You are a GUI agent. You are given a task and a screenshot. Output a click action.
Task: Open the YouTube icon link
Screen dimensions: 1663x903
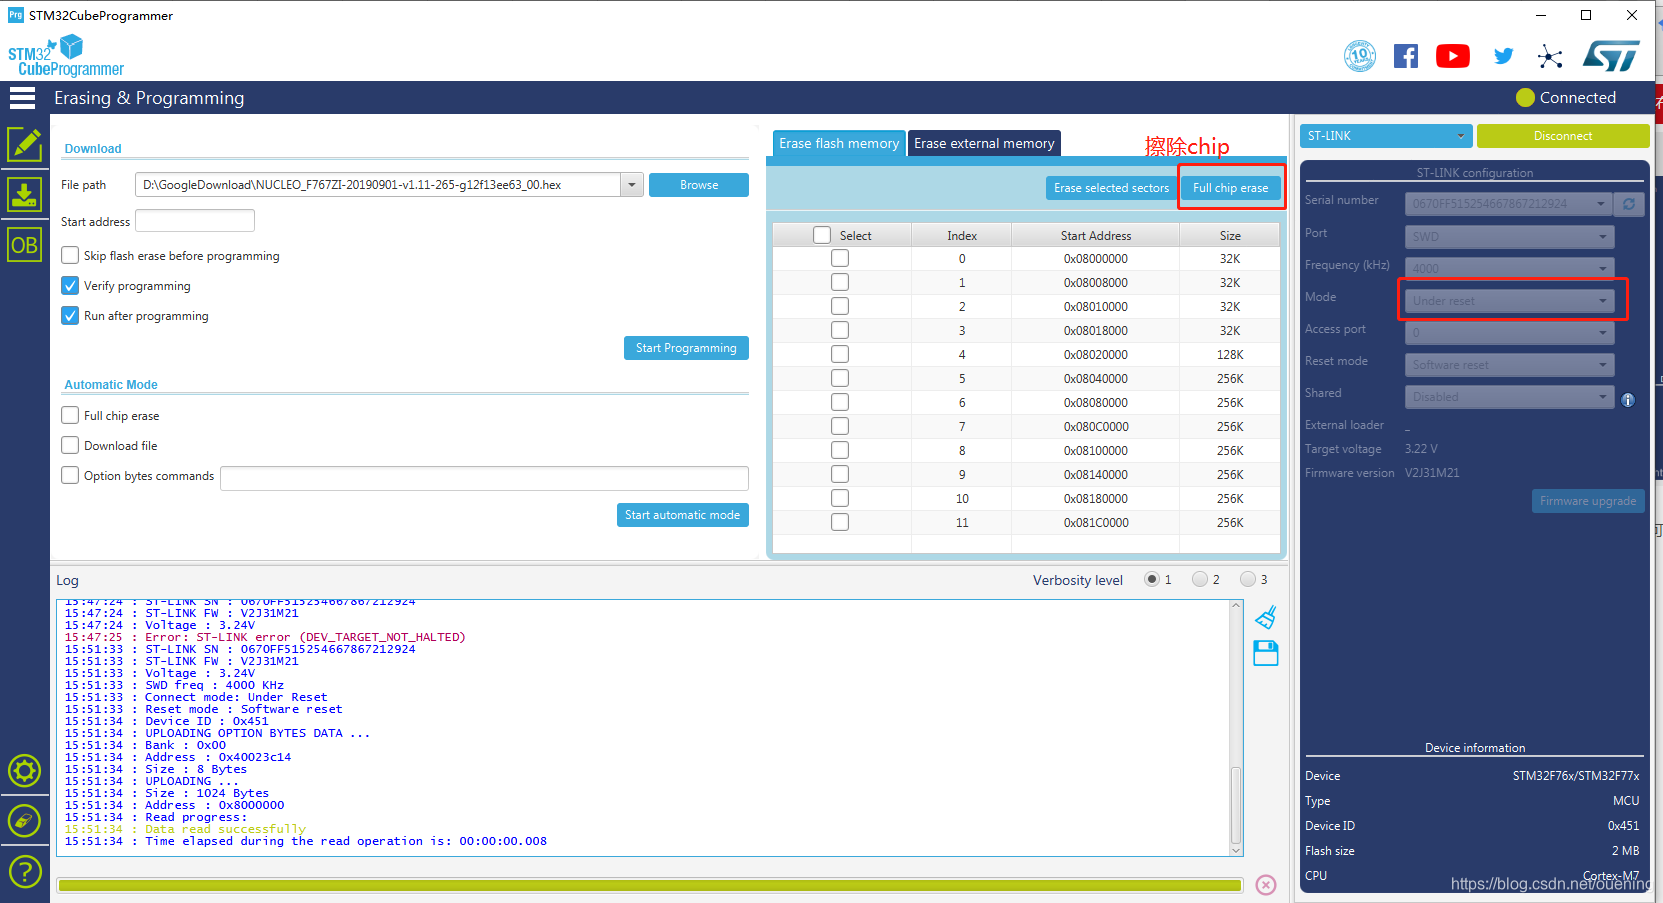pos(1453,56)
